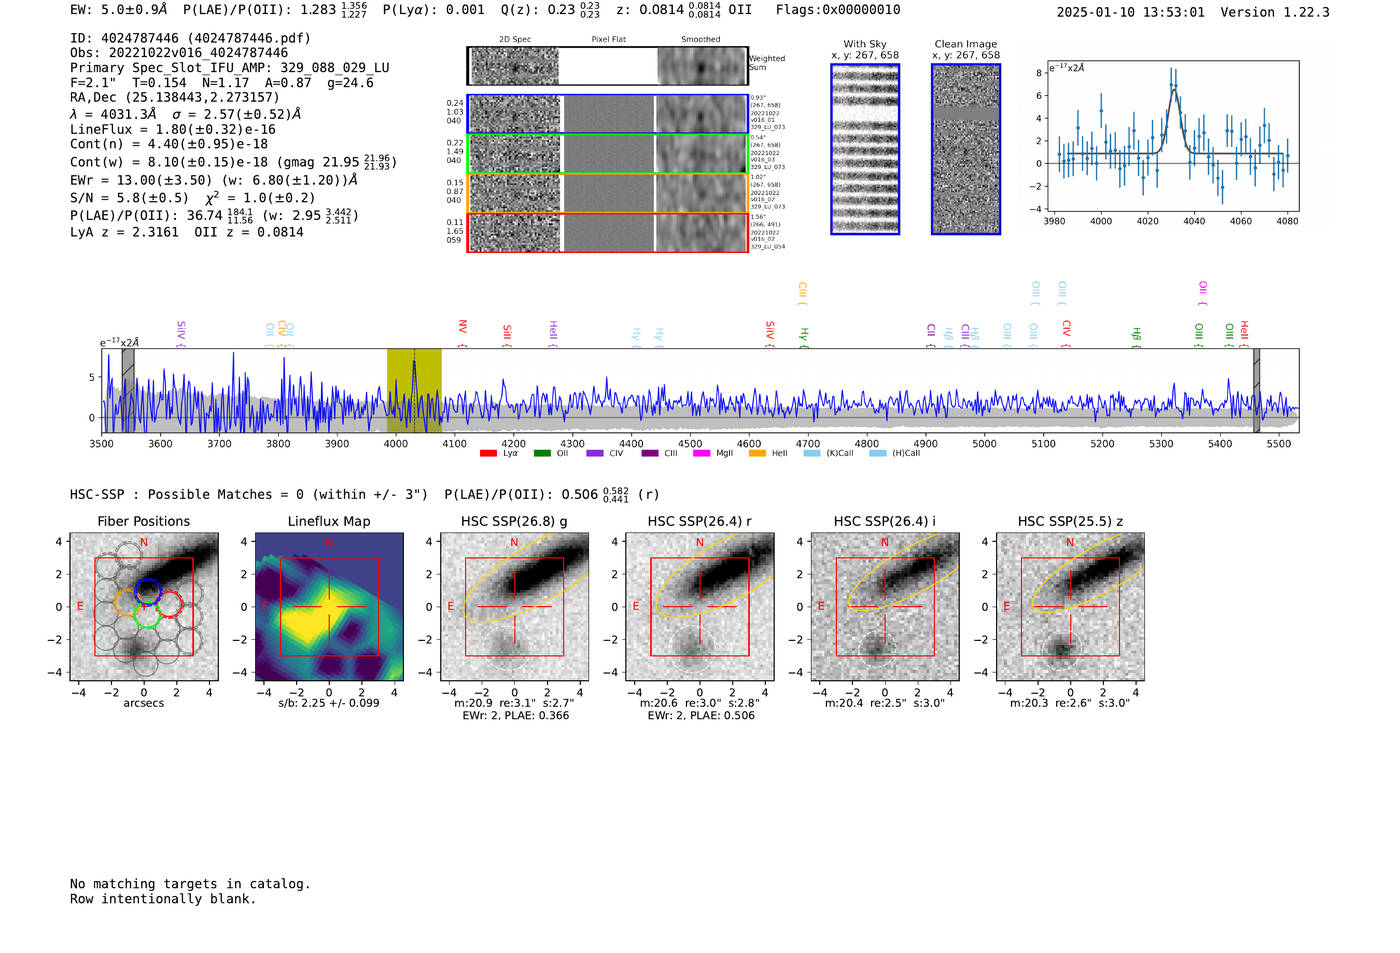Click the purple HeII marker near 4270Å

[x=553, y=332]
